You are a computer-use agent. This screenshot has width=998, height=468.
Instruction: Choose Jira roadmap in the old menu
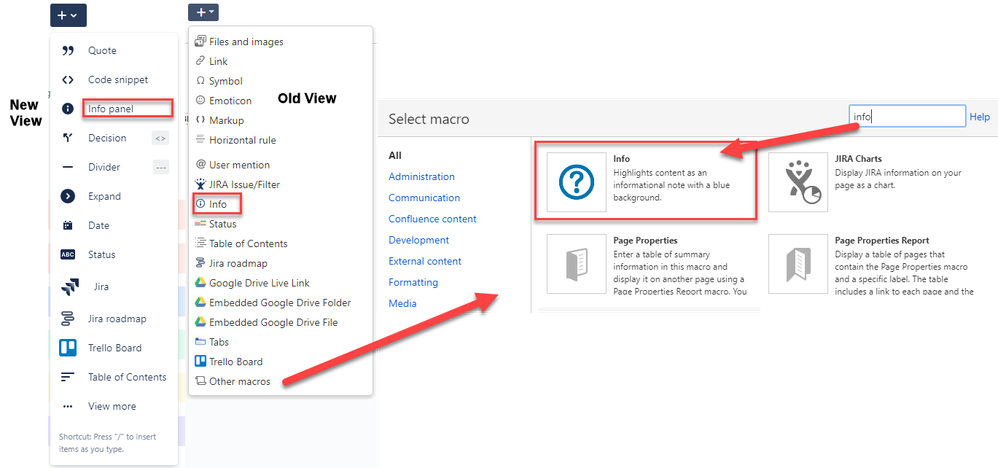pyautogui.click(x=238, y=264)
